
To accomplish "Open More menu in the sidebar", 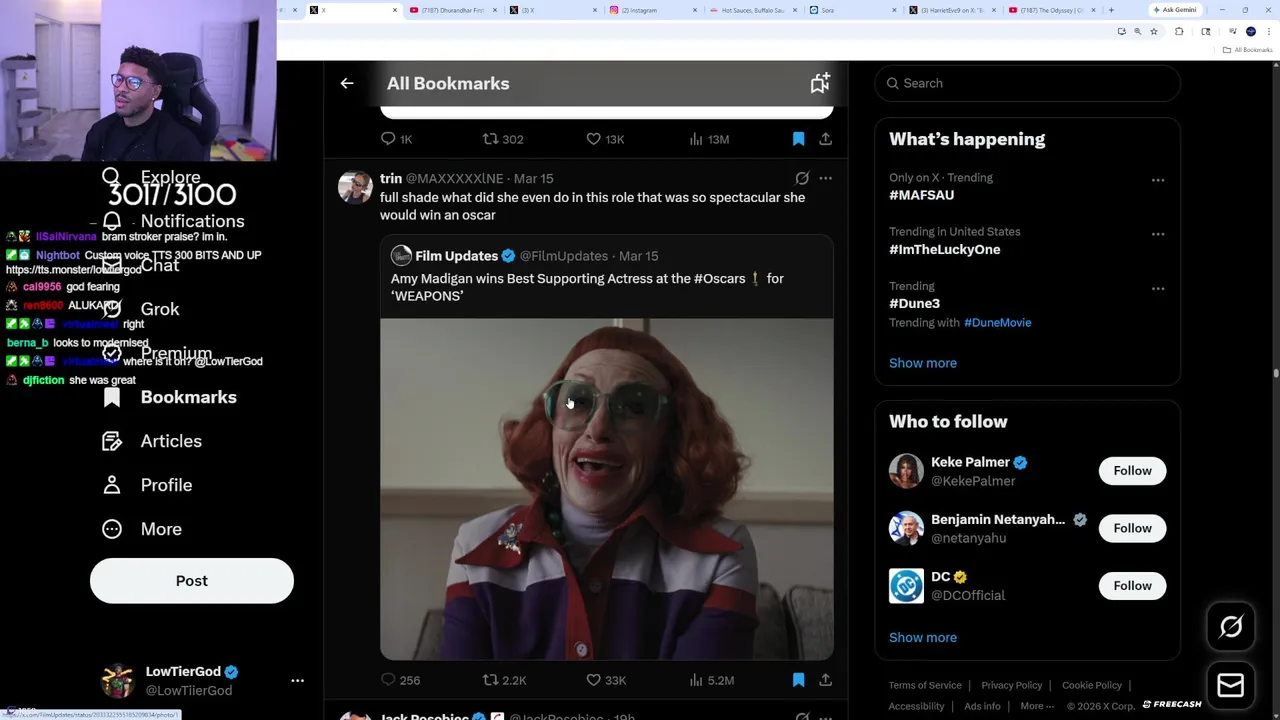I will pos(142,529).
